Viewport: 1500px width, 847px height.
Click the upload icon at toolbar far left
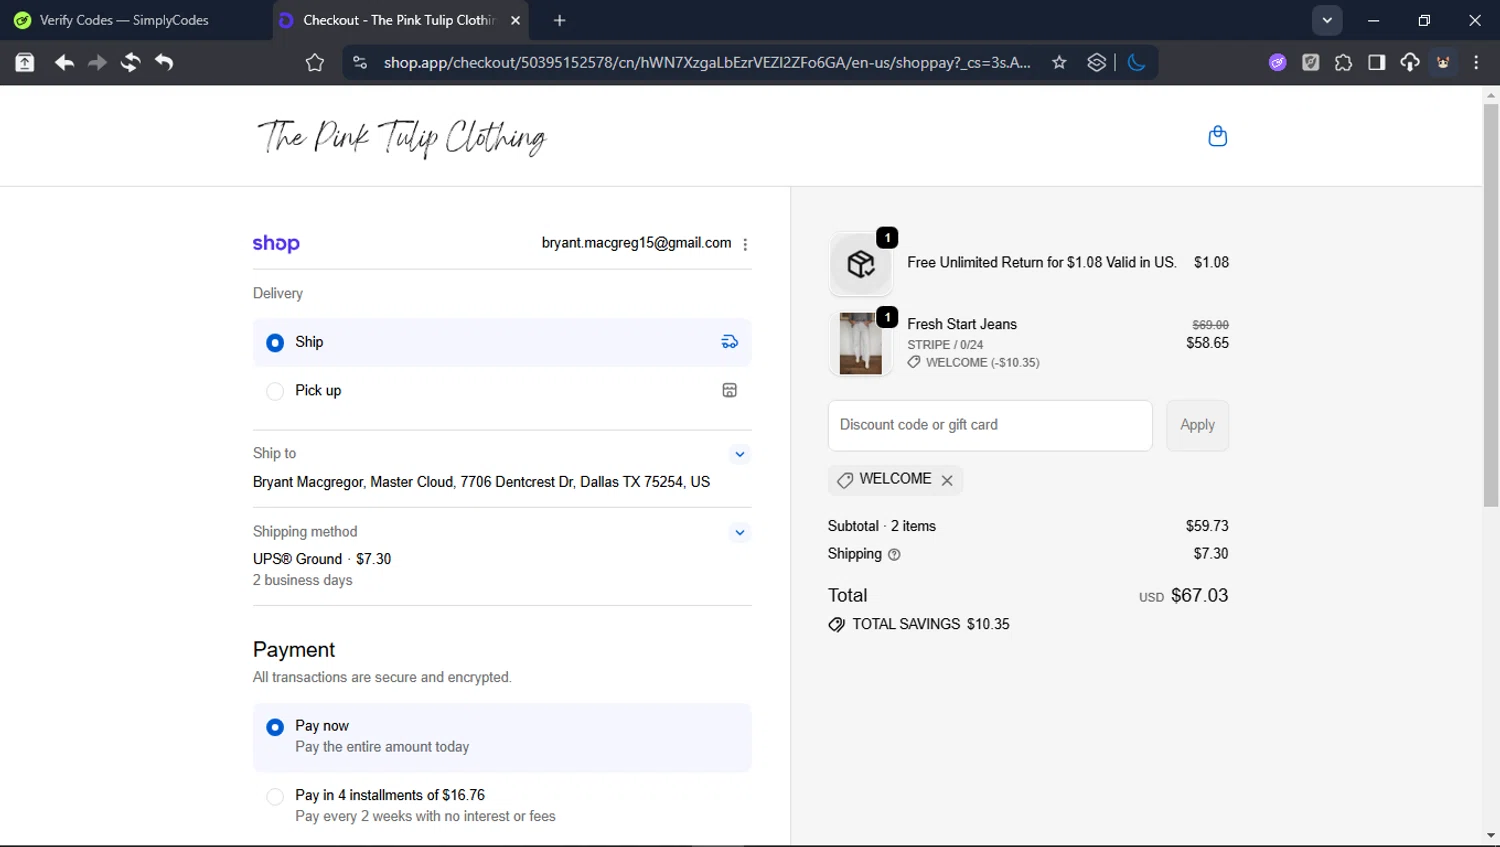pyautogui.click(x=25, y=63)
